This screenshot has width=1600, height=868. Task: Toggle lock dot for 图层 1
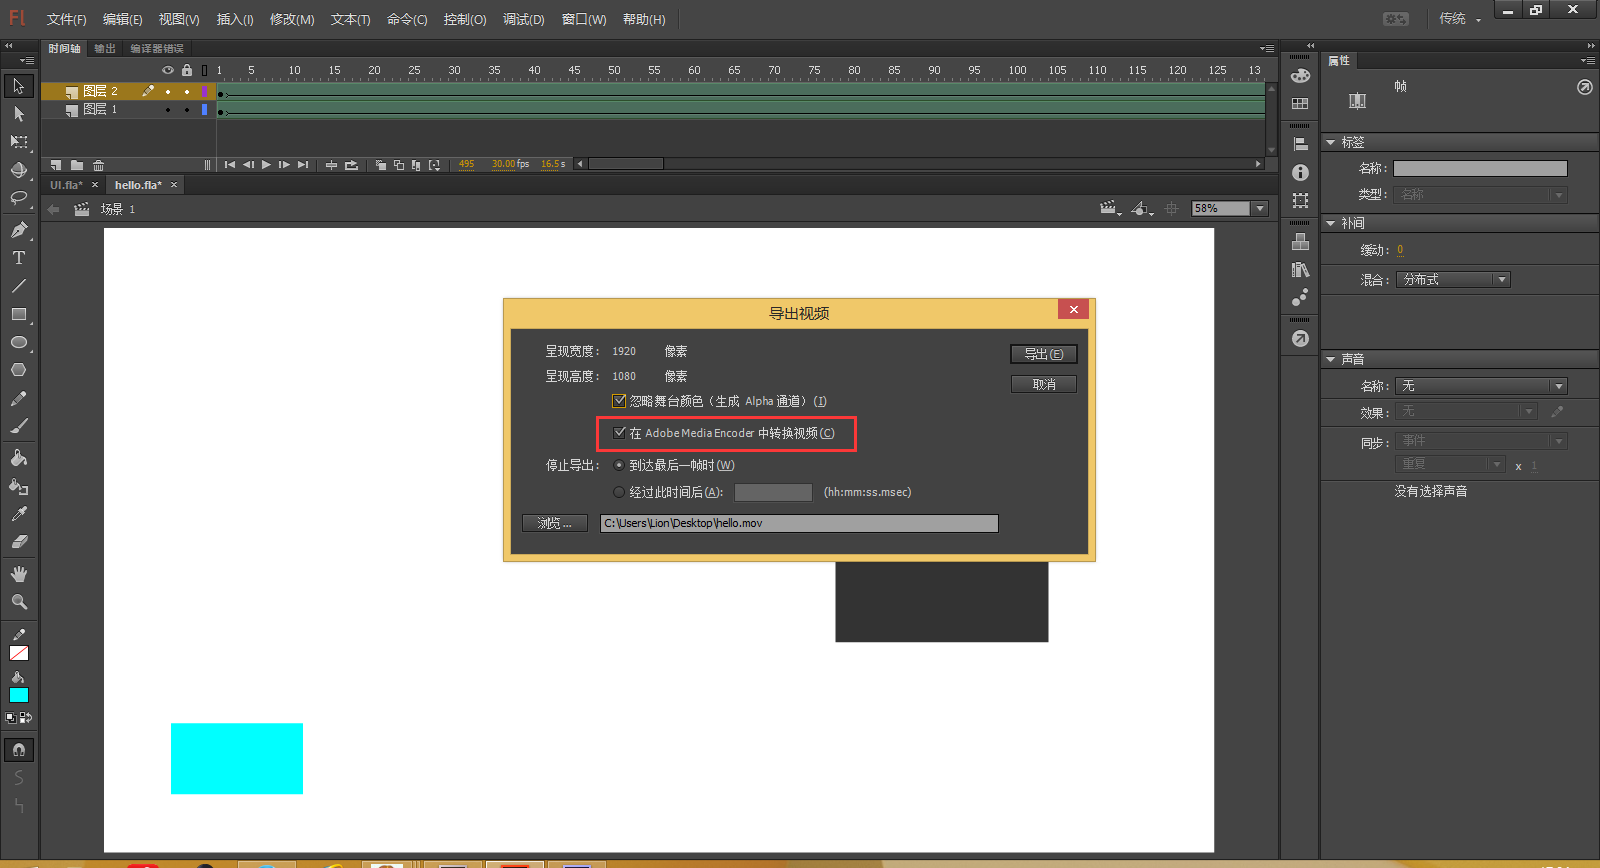tap(187, 110)
